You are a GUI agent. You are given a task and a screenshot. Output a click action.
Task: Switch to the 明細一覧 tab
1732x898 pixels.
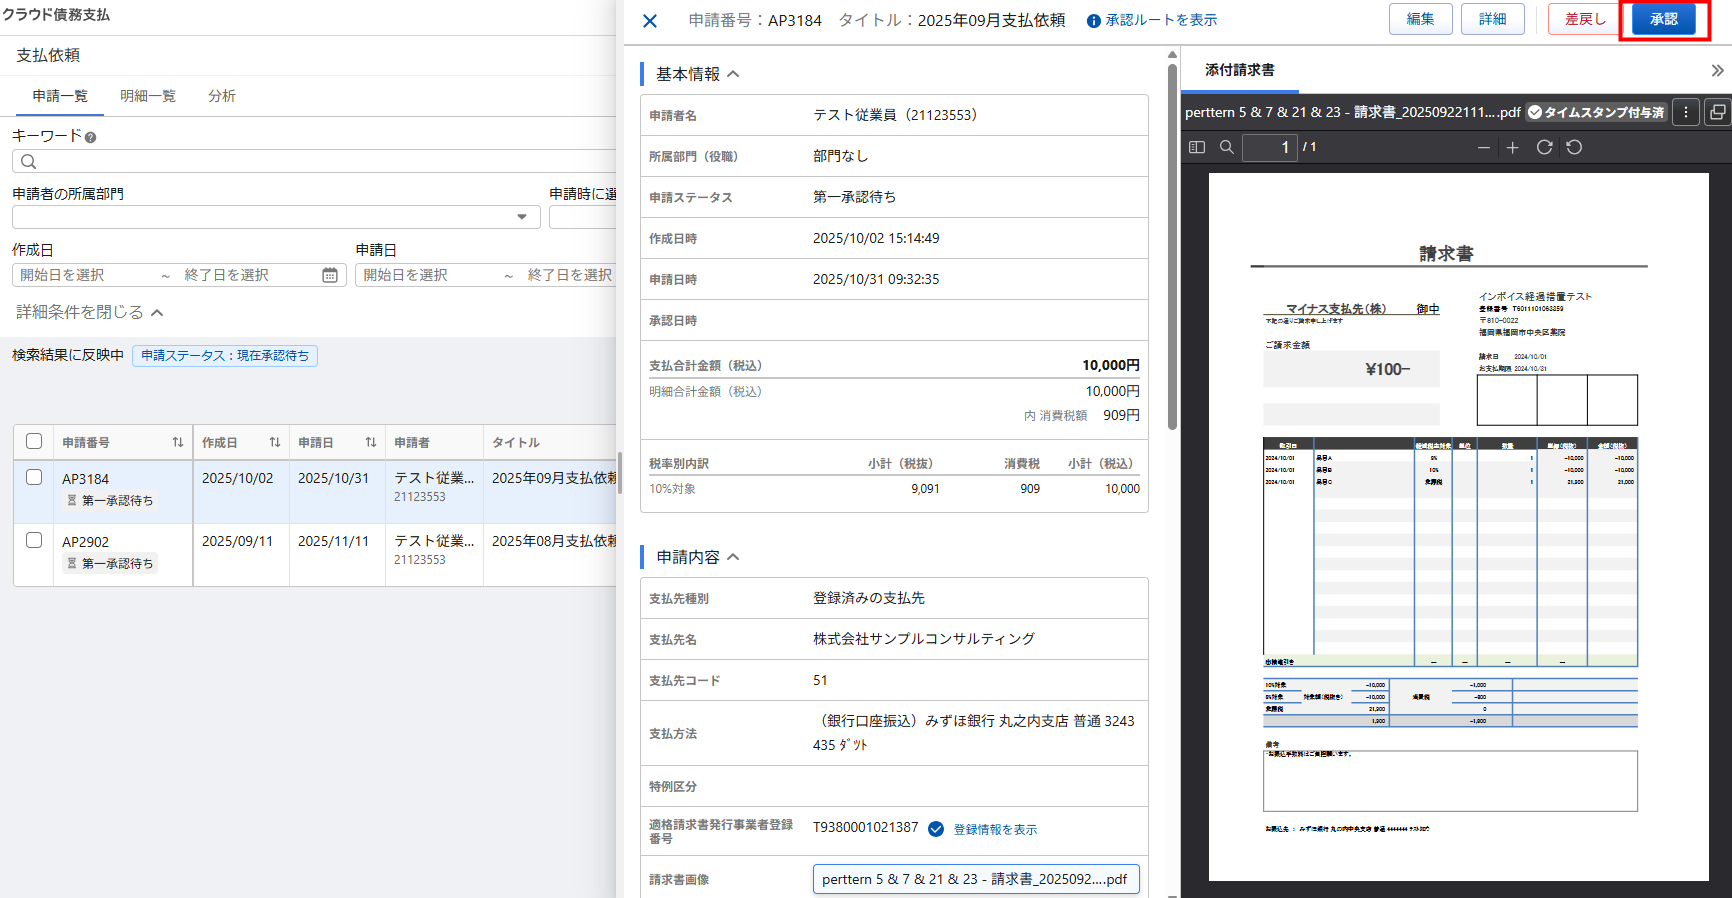point(148,96)
